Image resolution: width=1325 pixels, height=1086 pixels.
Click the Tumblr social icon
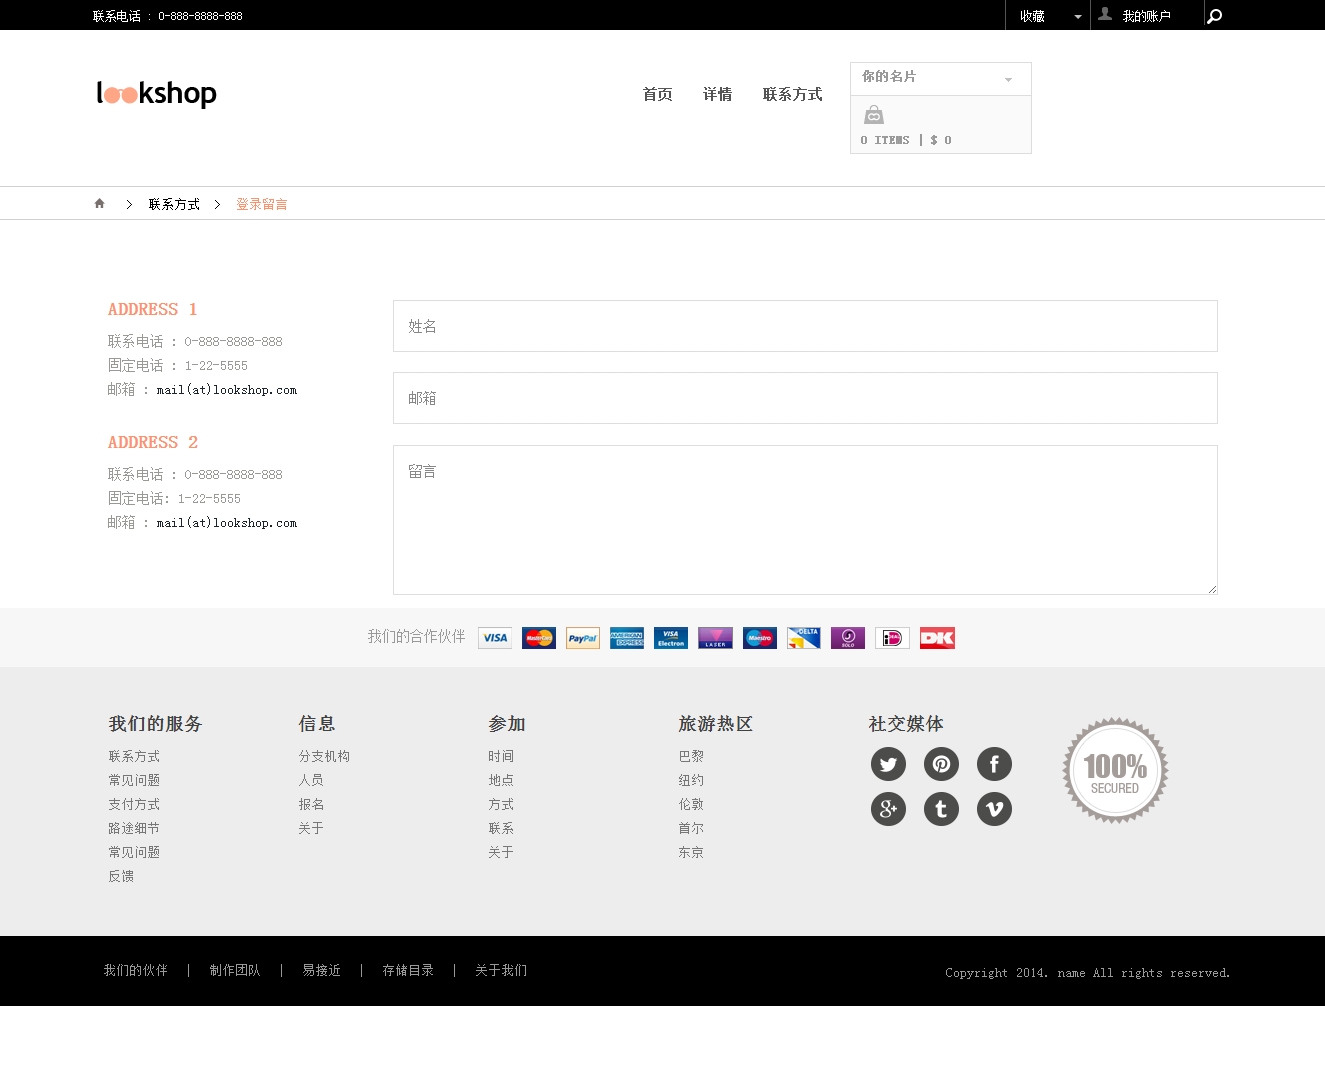click(x=941, y=809)
